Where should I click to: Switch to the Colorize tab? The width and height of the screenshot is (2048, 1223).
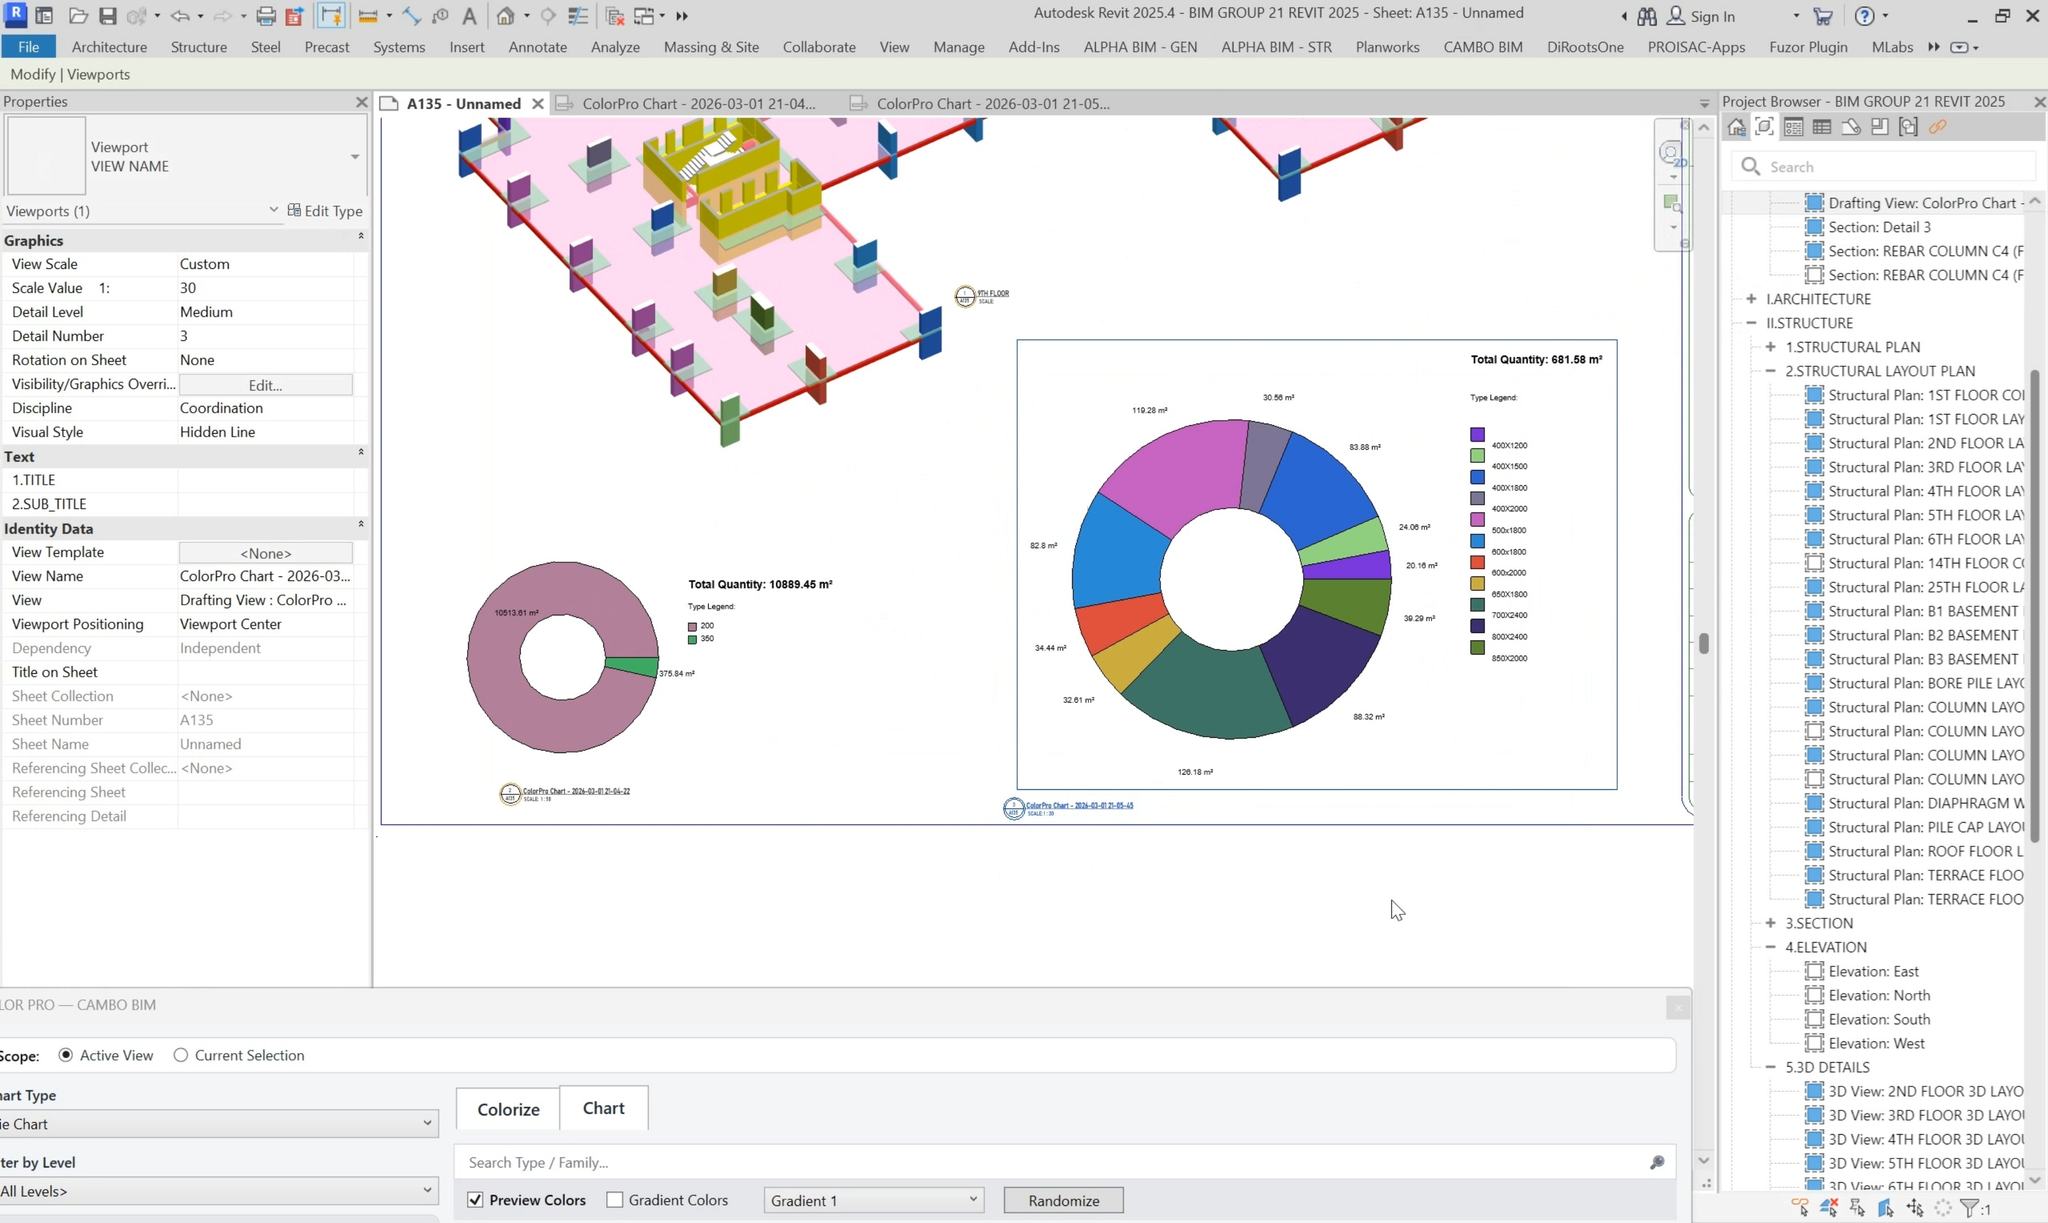pos(508,1109)
